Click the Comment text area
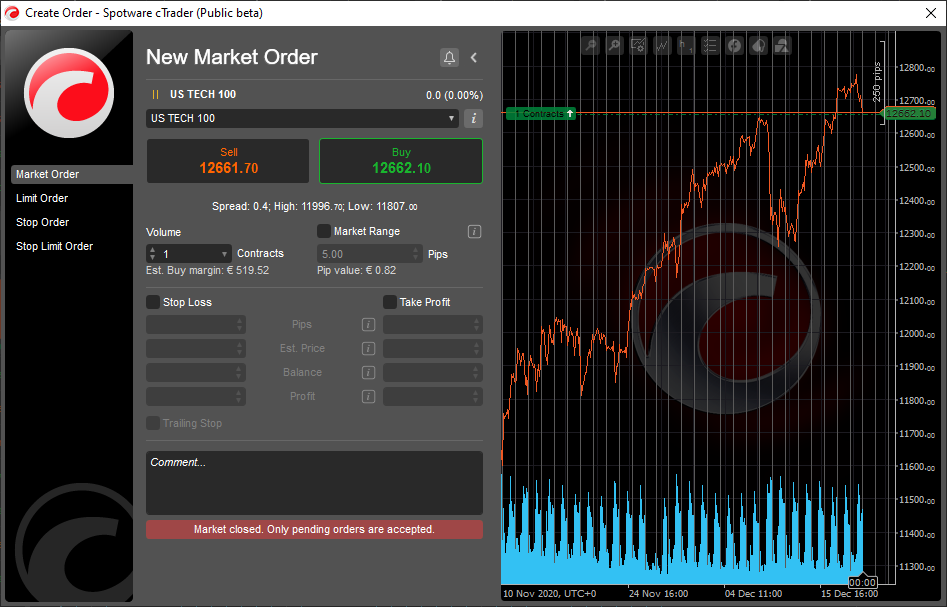Image resolution: width=947 pixels, height=607 pixels. (x=314, y=483)
